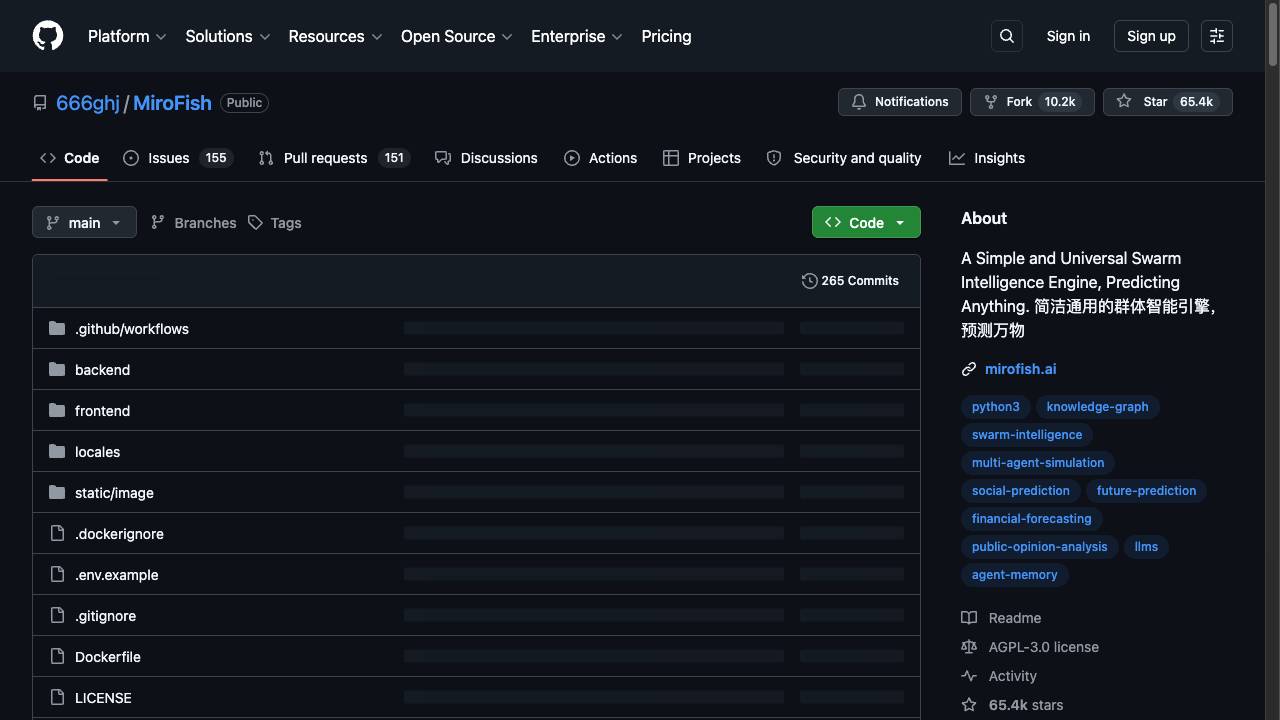The height and width of the screenshot is (720, 1280).
Task: Click the tag icon next to Tags
Action: (256, 222)
